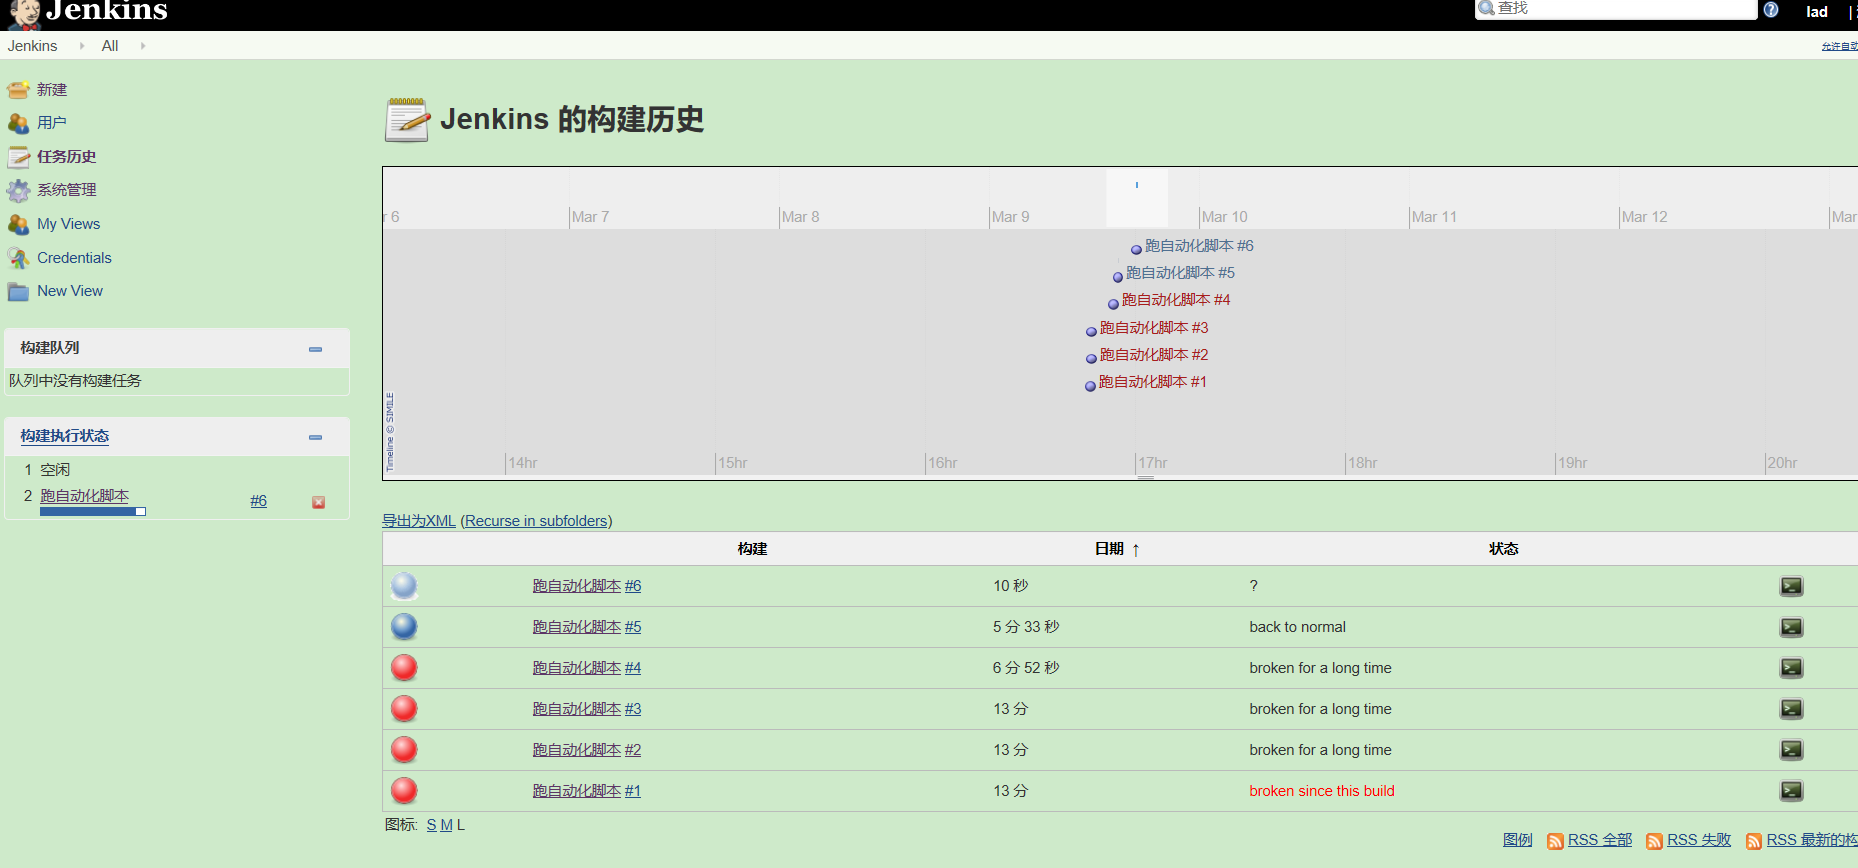Image resolution: width=1858 pixels, height=868 pixels.
Task: Open 用户 in the sidebar
Action: tap(52, 123)
